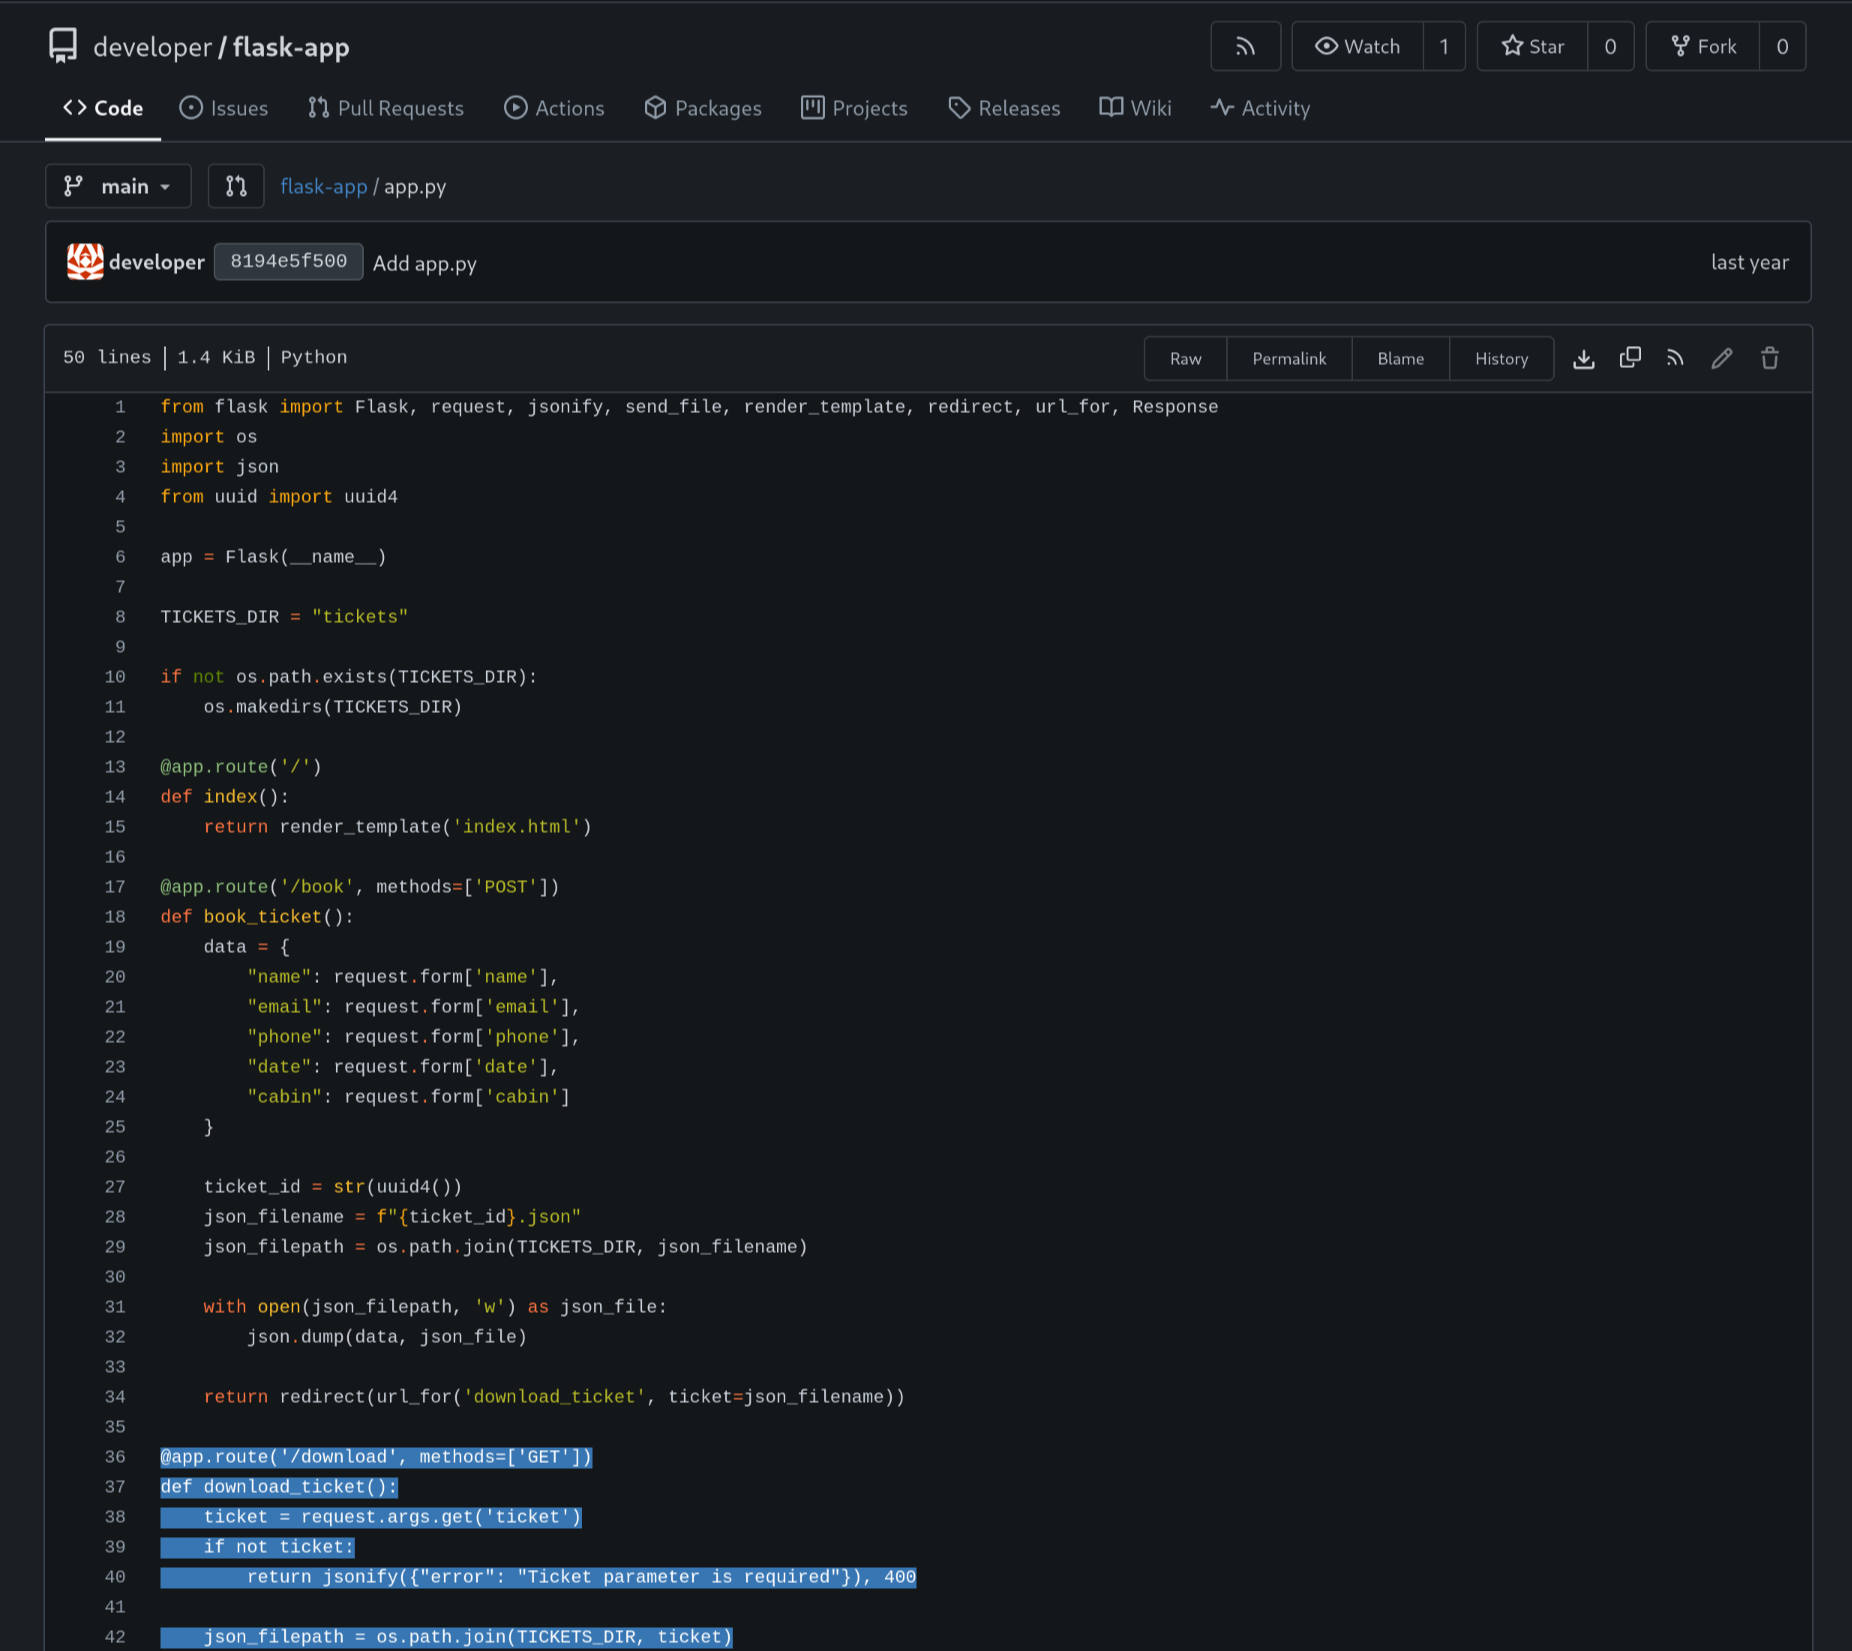Viewport: 1852px width, 1651px height.
Task: Click the 'def index():' line
Action: (225, 797)
